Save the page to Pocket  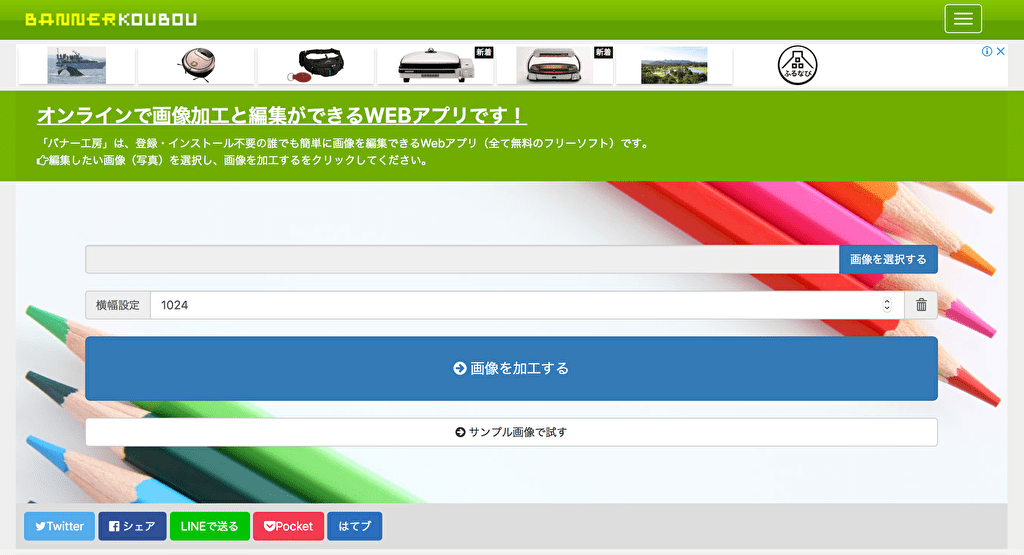click(288, 526)
